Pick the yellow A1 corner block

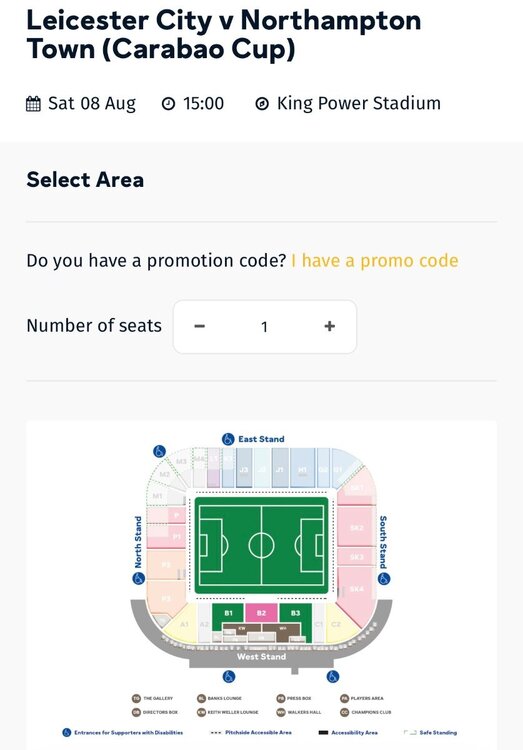pyautogui.click(x=182, y=622)
